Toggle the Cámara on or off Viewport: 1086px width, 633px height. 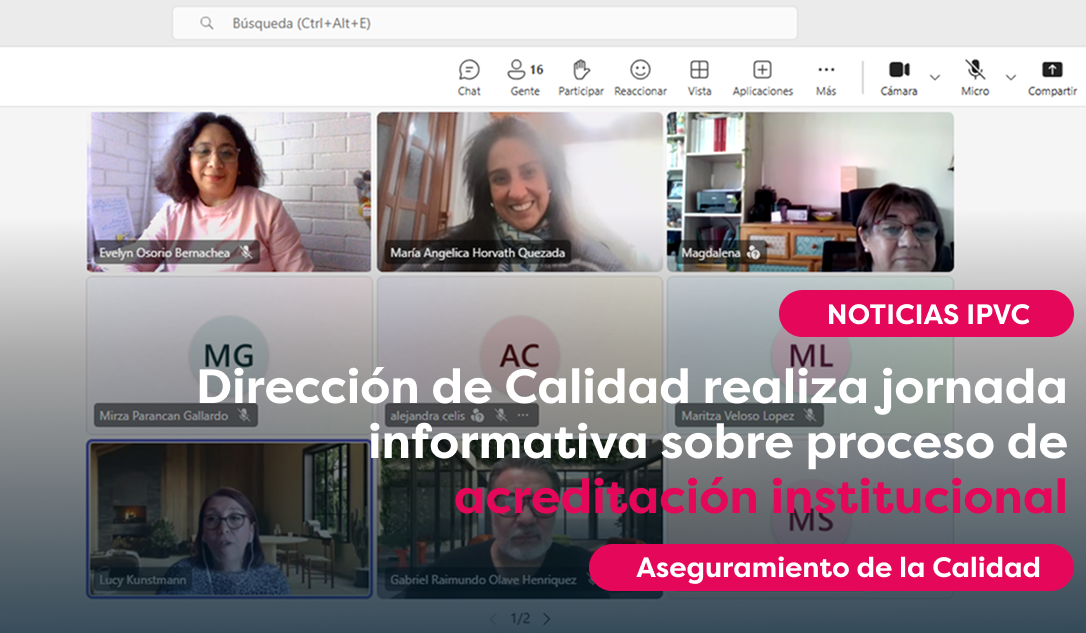pyautogui.click(x=899, y=70)
